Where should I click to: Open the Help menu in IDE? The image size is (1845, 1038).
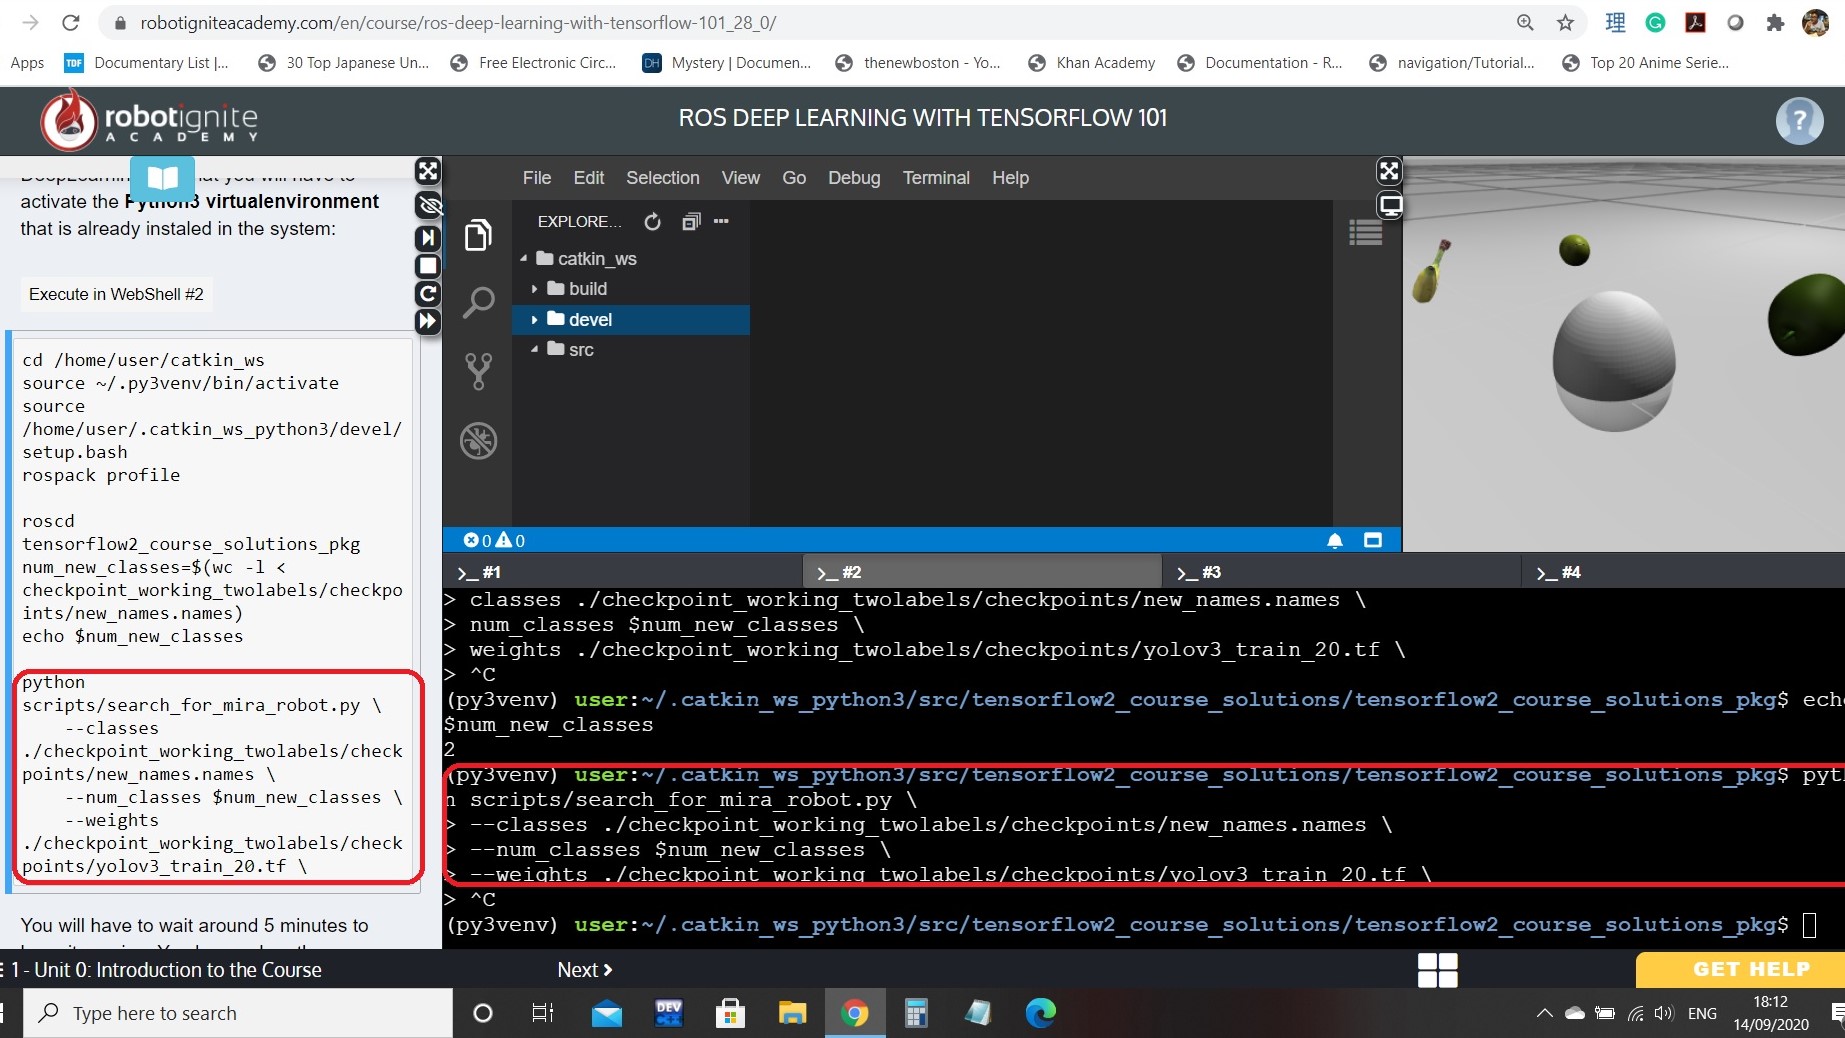point(1010,178)
